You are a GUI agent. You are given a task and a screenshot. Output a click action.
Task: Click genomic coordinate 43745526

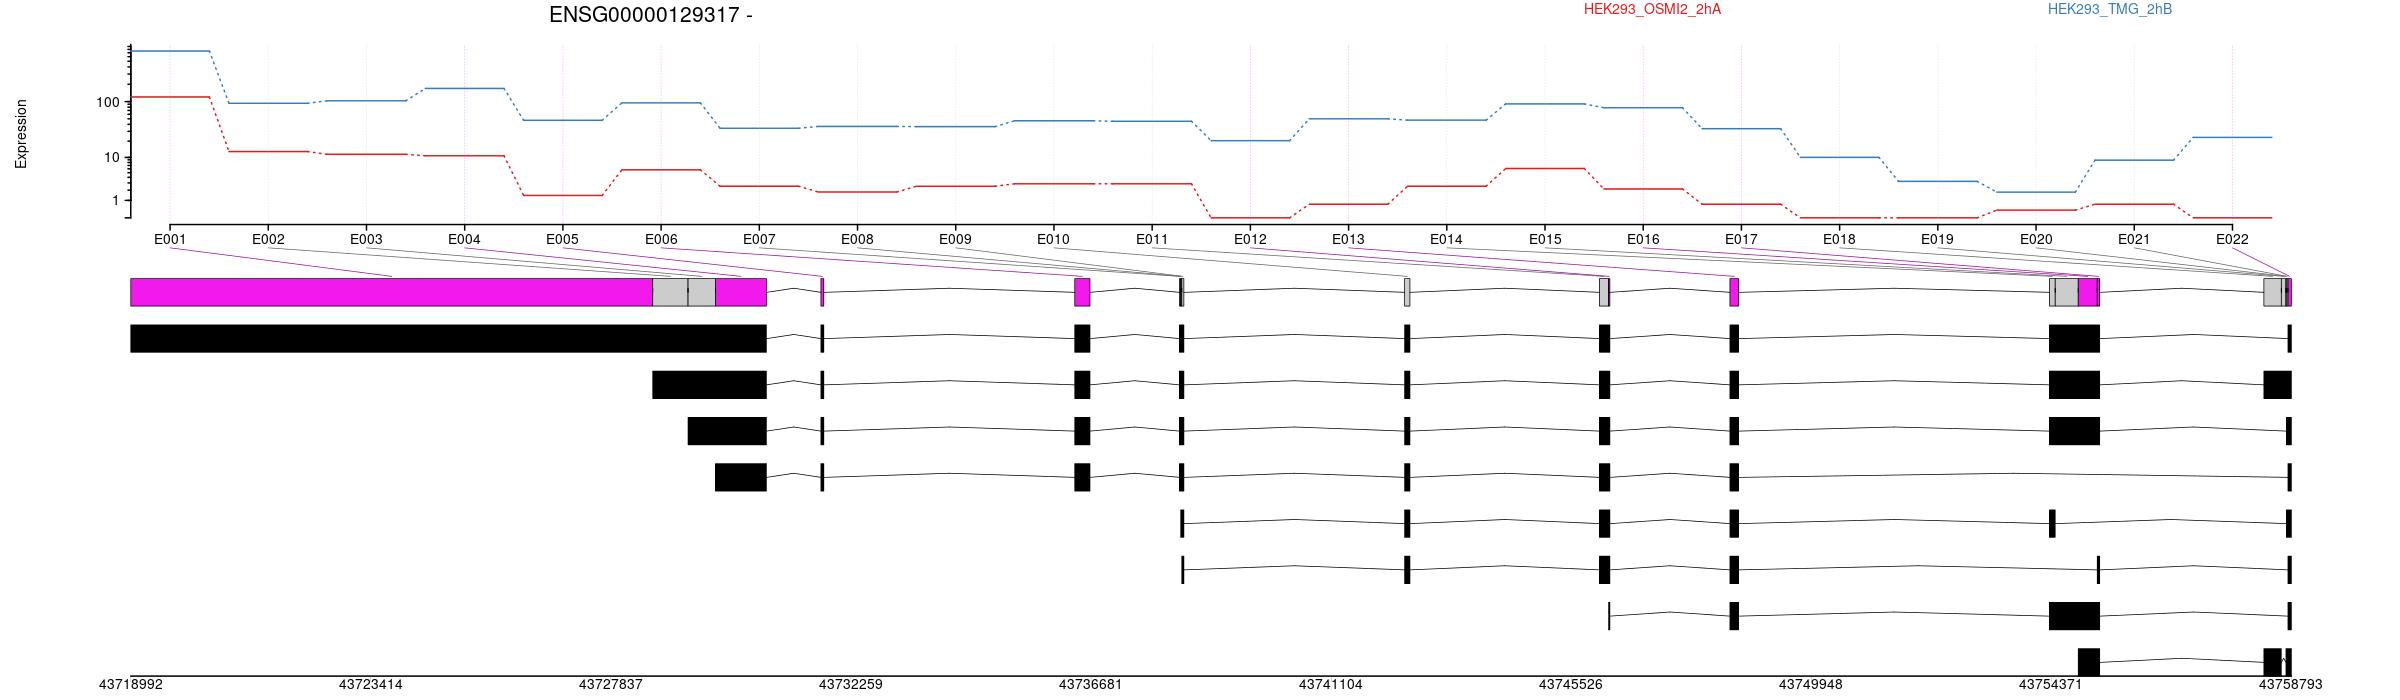[x=1570, y=685]
